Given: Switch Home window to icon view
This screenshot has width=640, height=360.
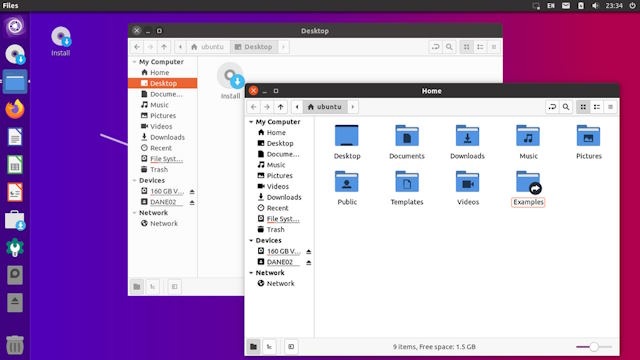Looking at the screenshot, I should click(x=583, y=107).
